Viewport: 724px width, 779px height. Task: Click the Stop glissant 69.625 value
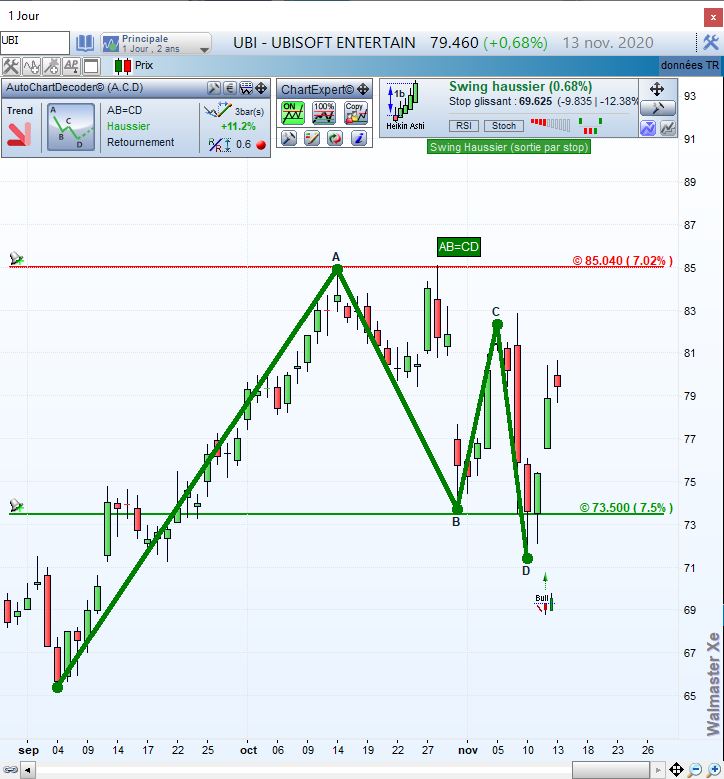535,101
